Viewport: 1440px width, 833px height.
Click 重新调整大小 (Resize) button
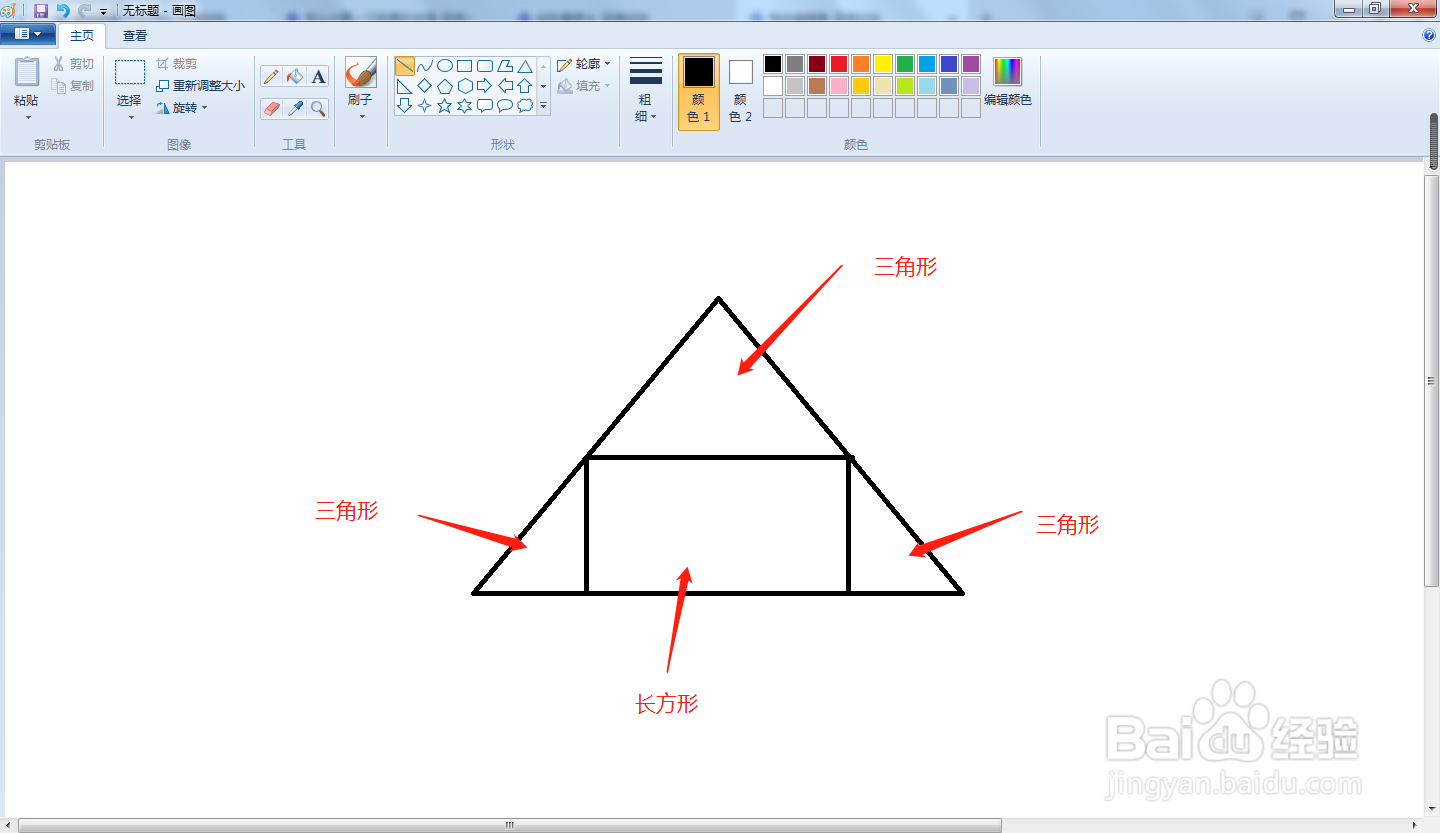[199, 86]
